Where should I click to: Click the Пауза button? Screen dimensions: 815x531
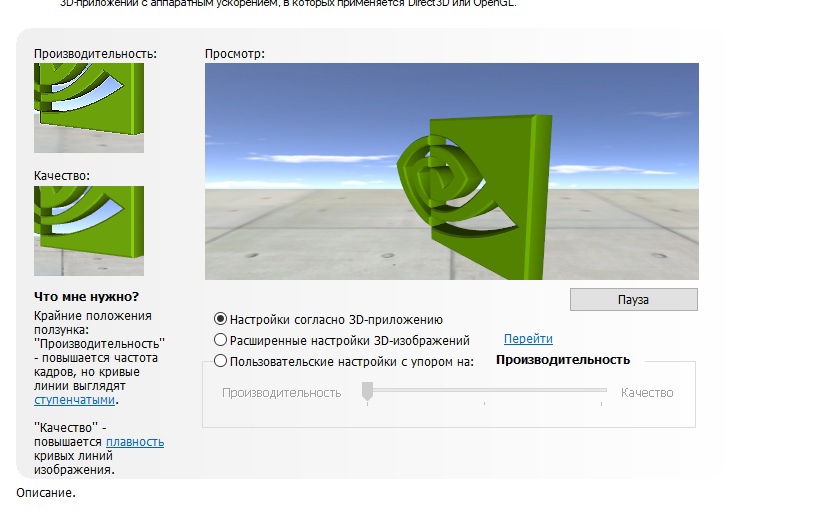[634, 300]
